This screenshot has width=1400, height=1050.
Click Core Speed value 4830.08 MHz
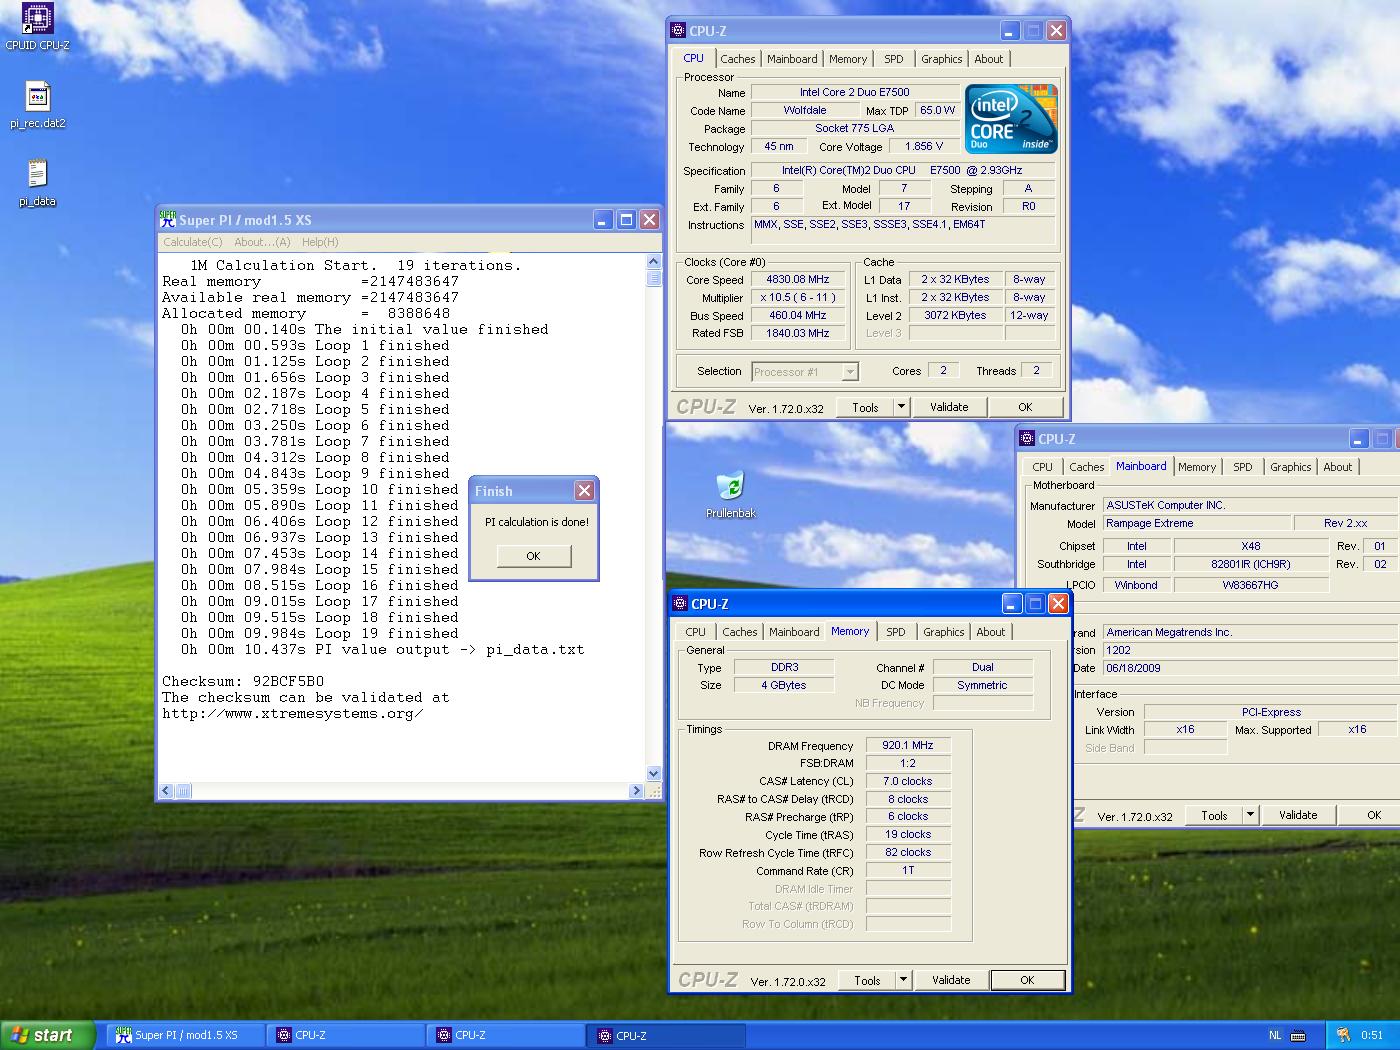(x=797, y=279)
